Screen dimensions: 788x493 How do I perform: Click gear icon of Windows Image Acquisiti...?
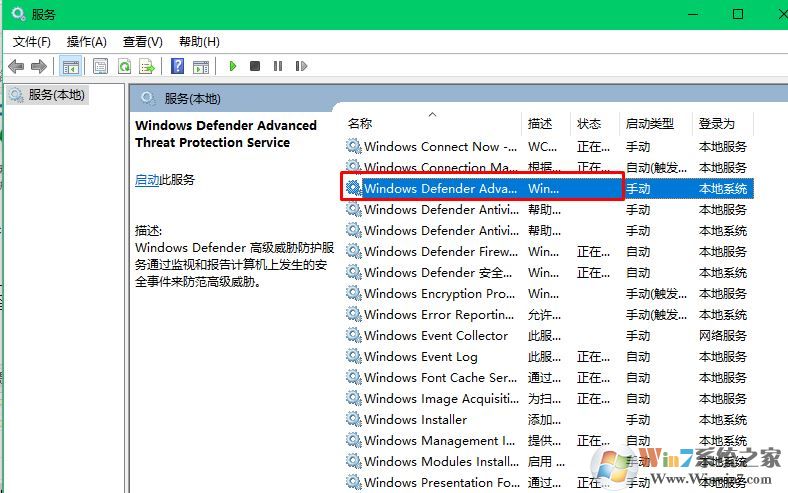pyautogui.click(x=354, y=399)
